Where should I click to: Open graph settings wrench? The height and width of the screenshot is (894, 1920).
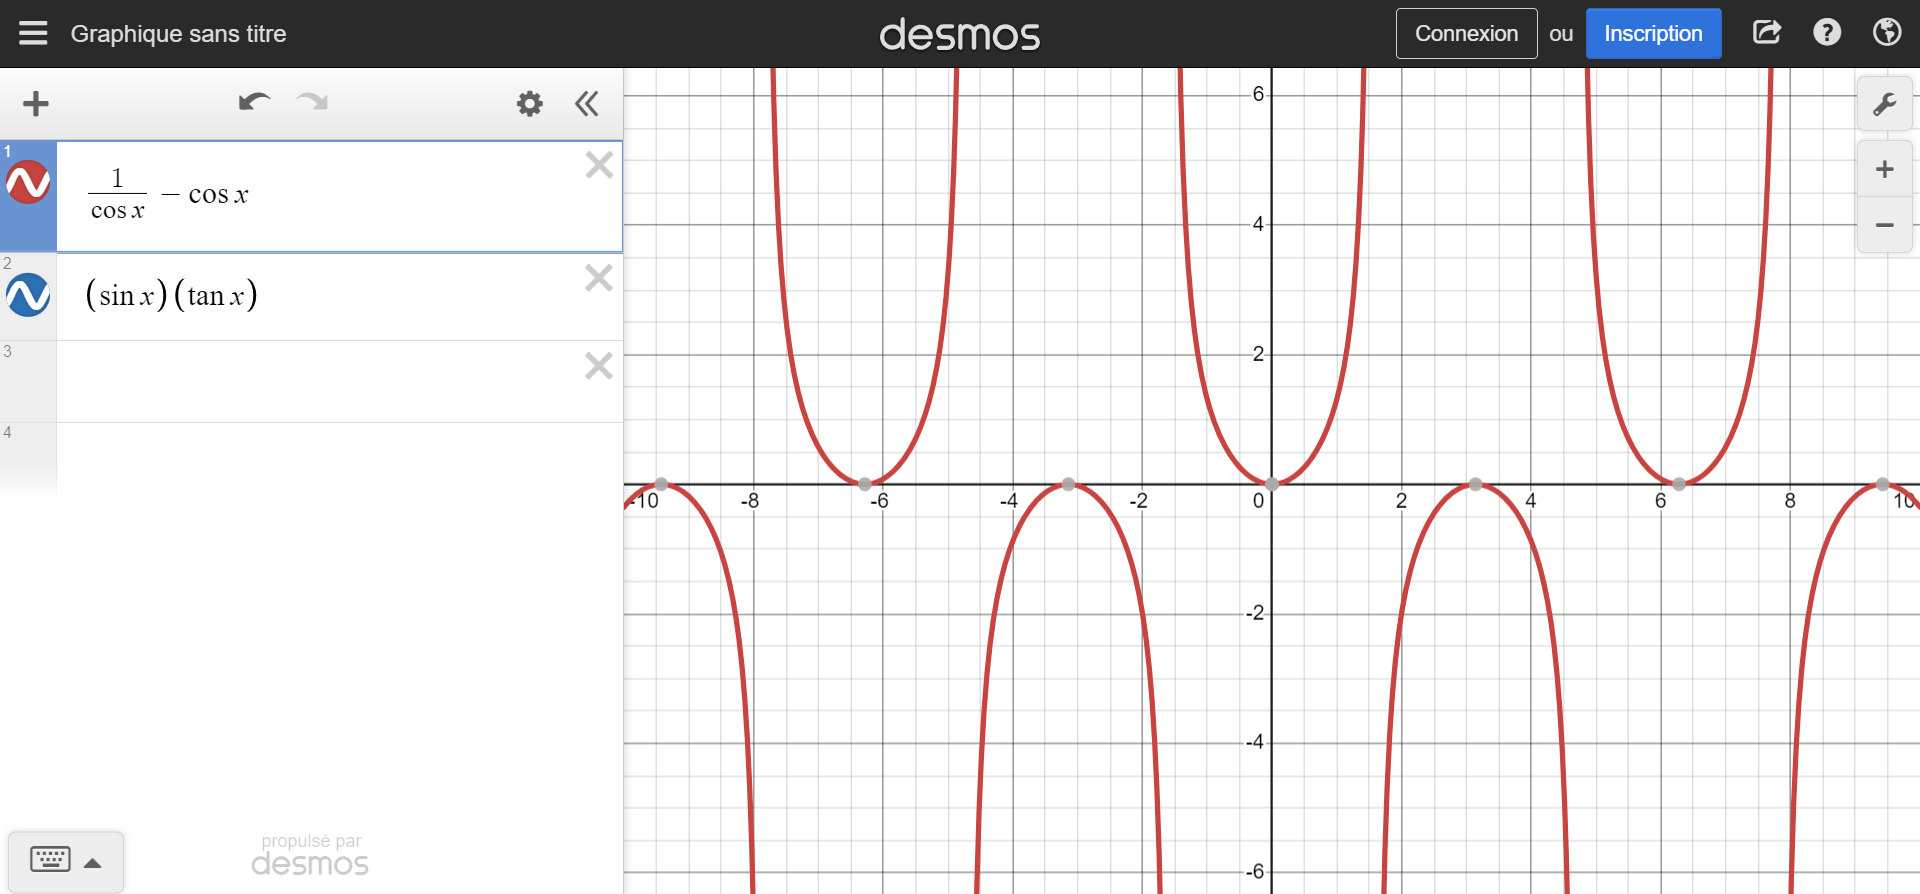click(x=1884, y=105)
